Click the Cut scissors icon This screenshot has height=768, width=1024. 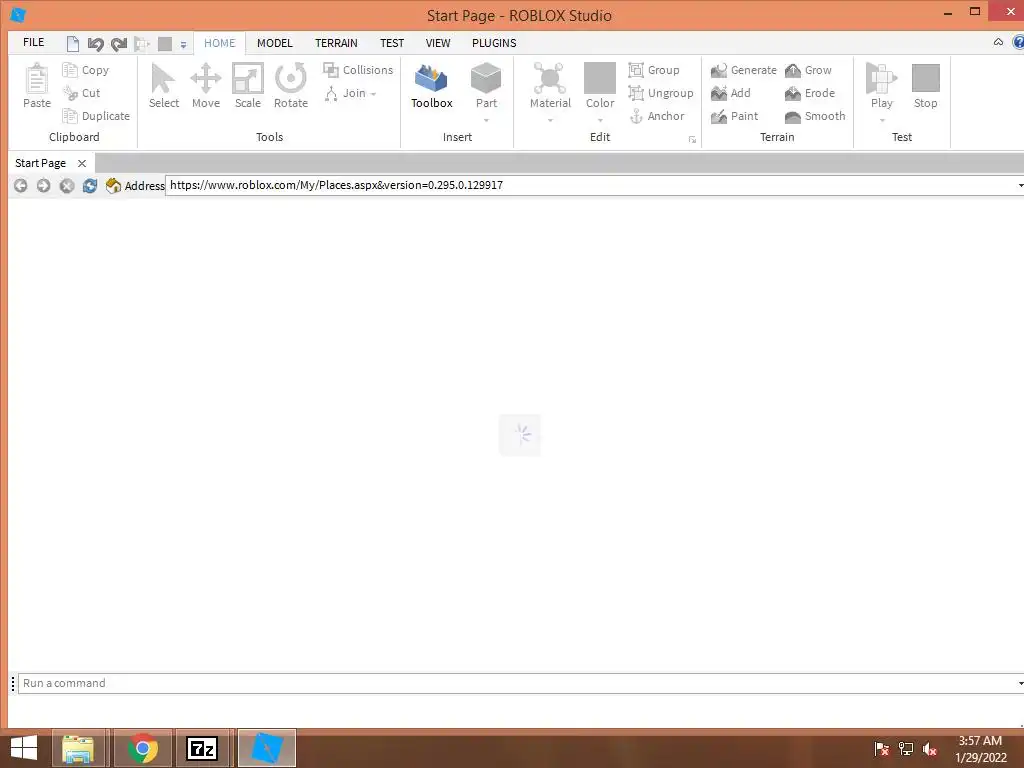click(x=70, y=93)
